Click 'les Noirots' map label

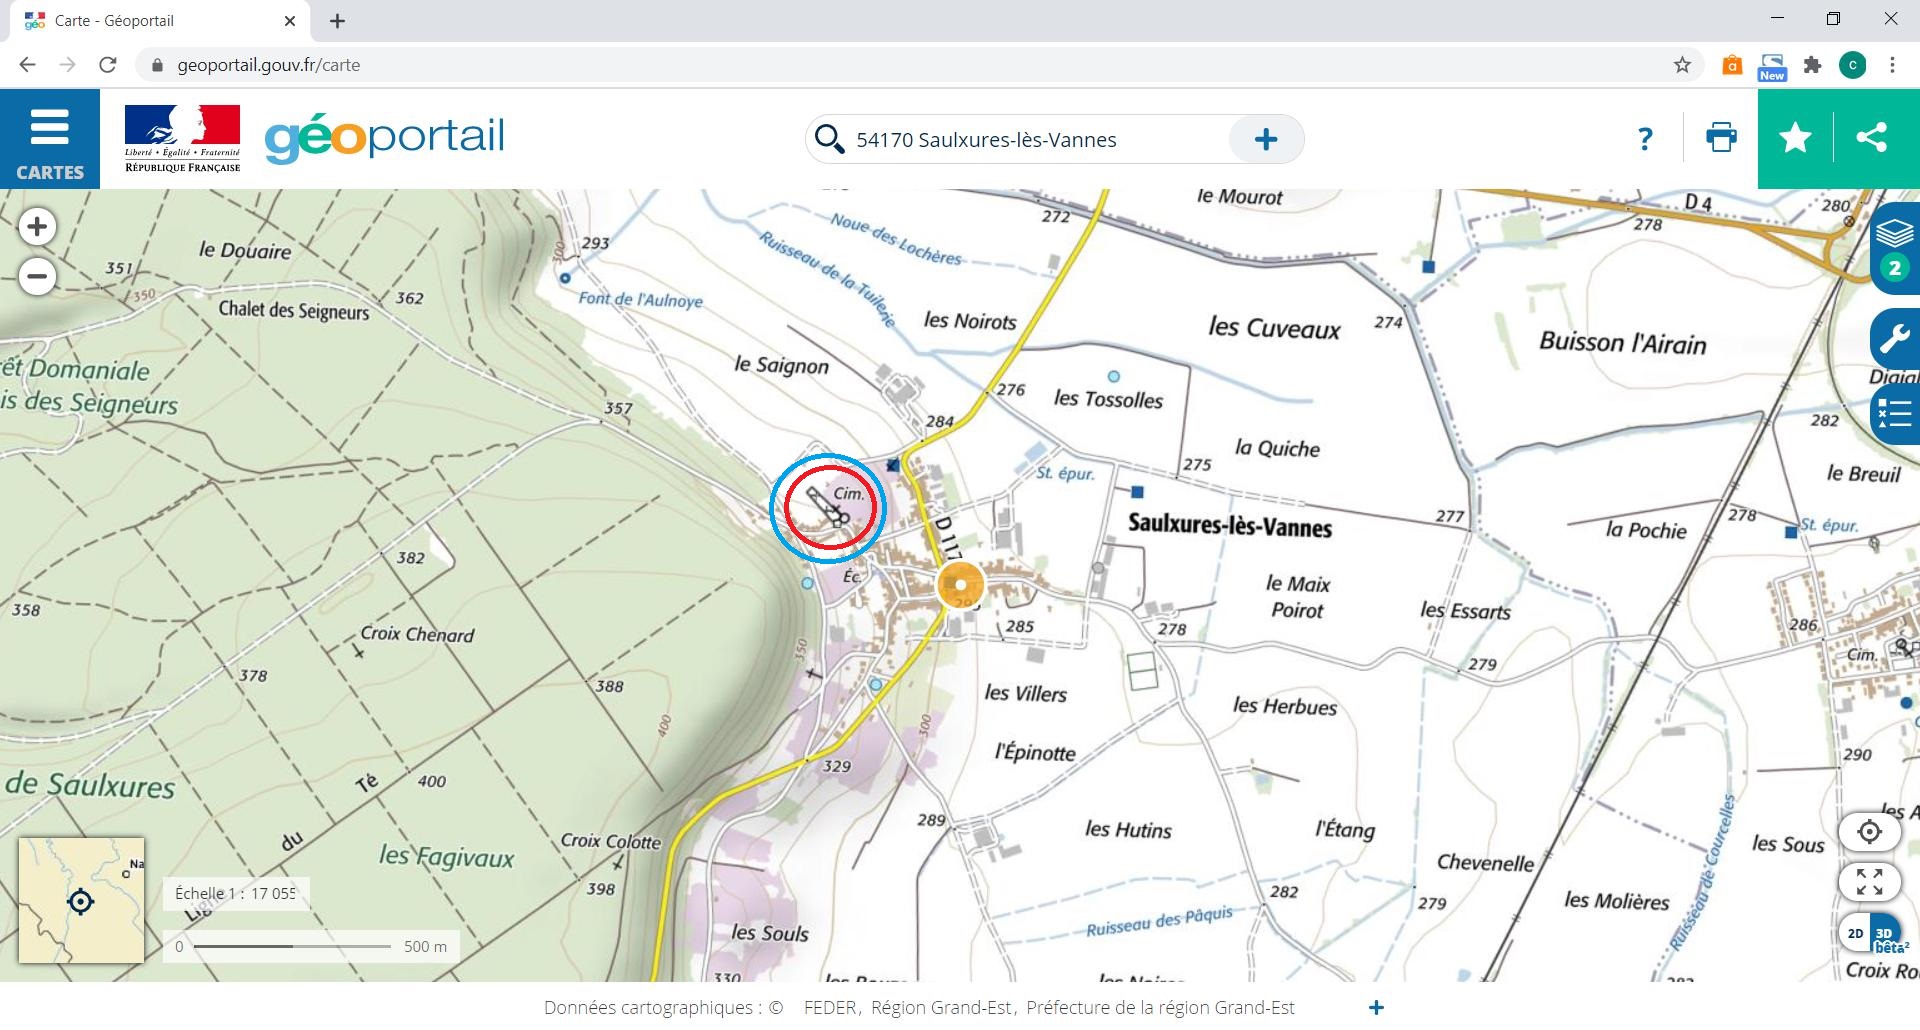[970, 321]
